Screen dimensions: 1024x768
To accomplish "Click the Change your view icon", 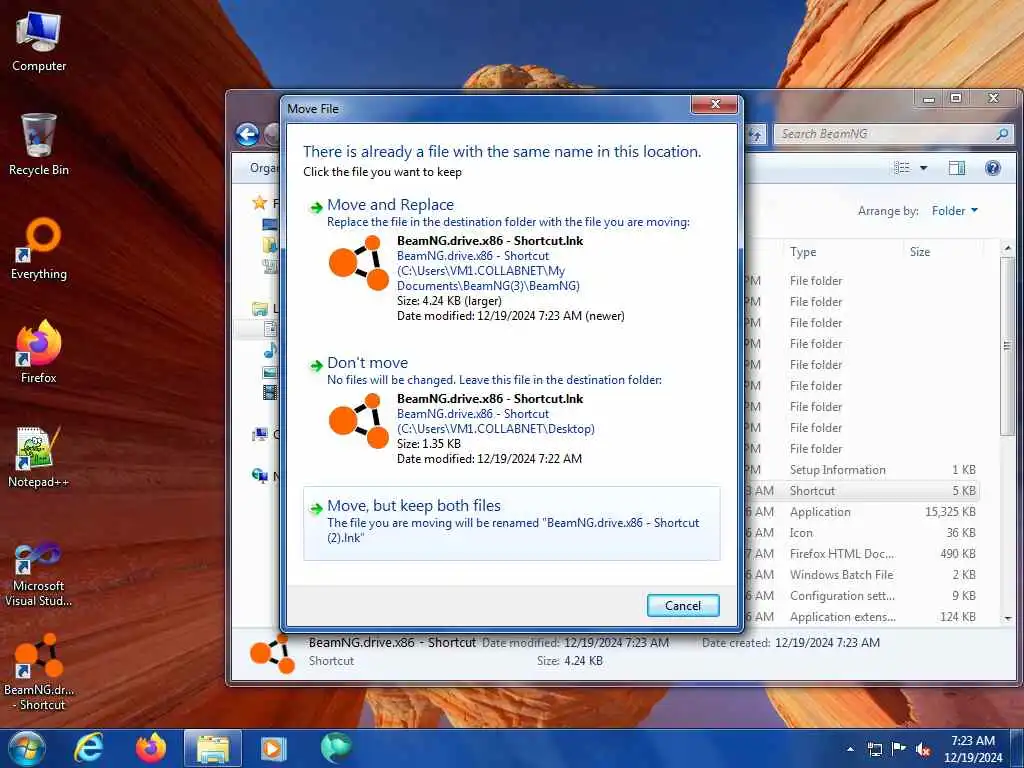I will pos(902,168).
